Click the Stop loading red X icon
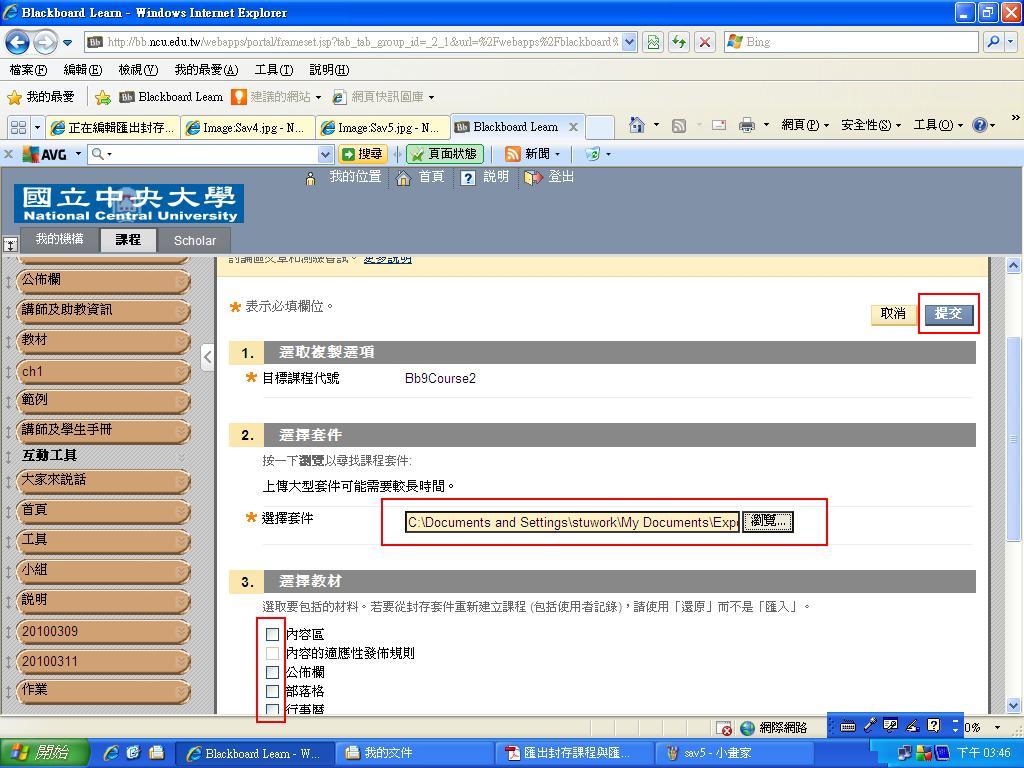Image resolution: width=1024 pixels, height=768 pixels. [705, 42]
